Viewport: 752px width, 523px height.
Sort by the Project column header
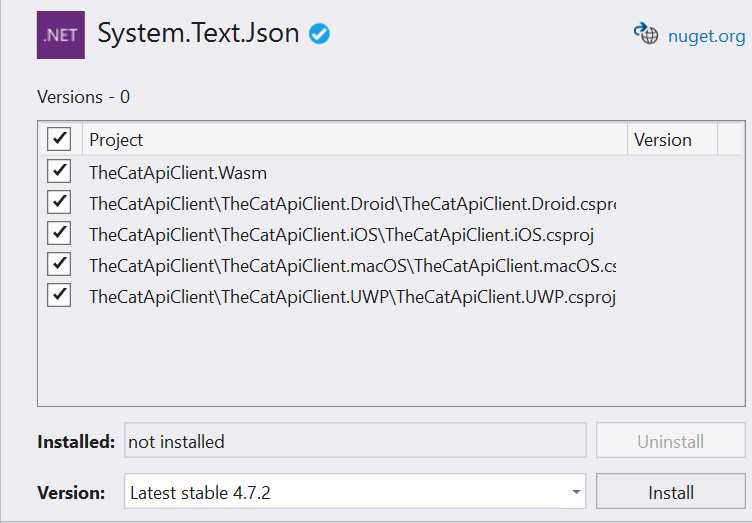click(355, 139)
